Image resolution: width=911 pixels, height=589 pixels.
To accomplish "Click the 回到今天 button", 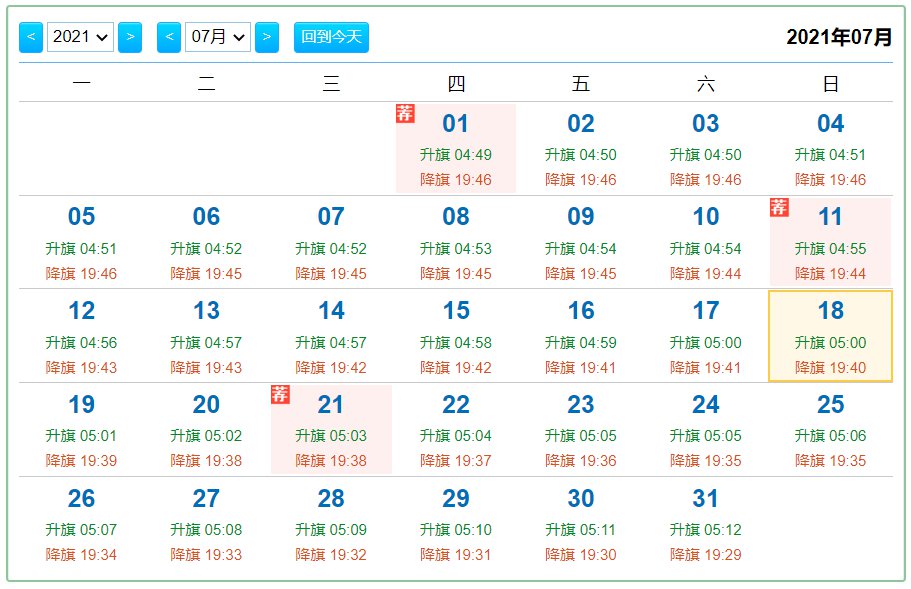I will click(x=331, y=37).
